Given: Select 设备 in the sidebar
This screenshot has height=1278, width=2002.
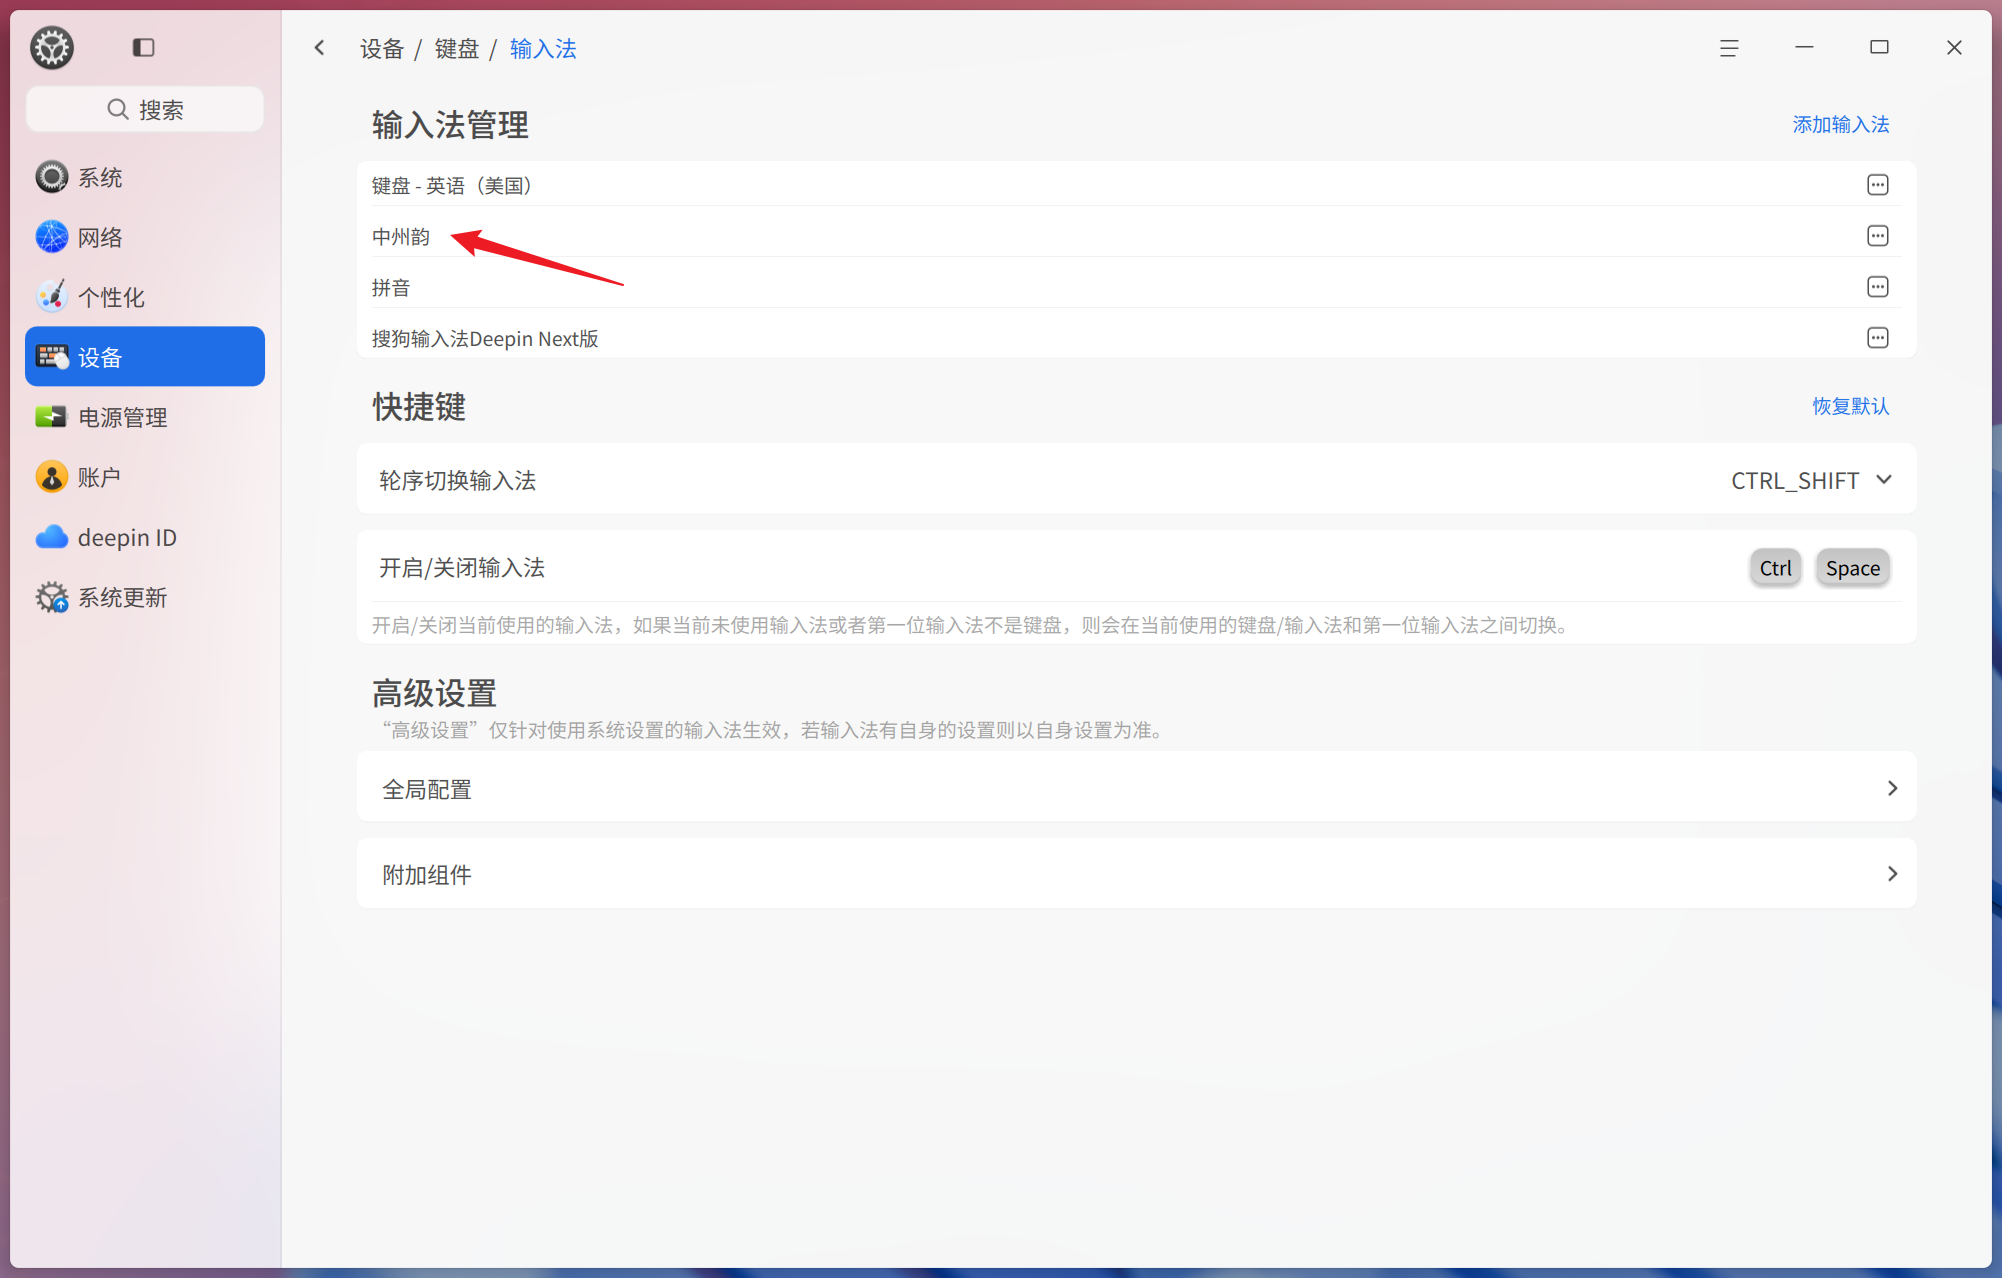Looking at the screenshot, I should 145,357.
